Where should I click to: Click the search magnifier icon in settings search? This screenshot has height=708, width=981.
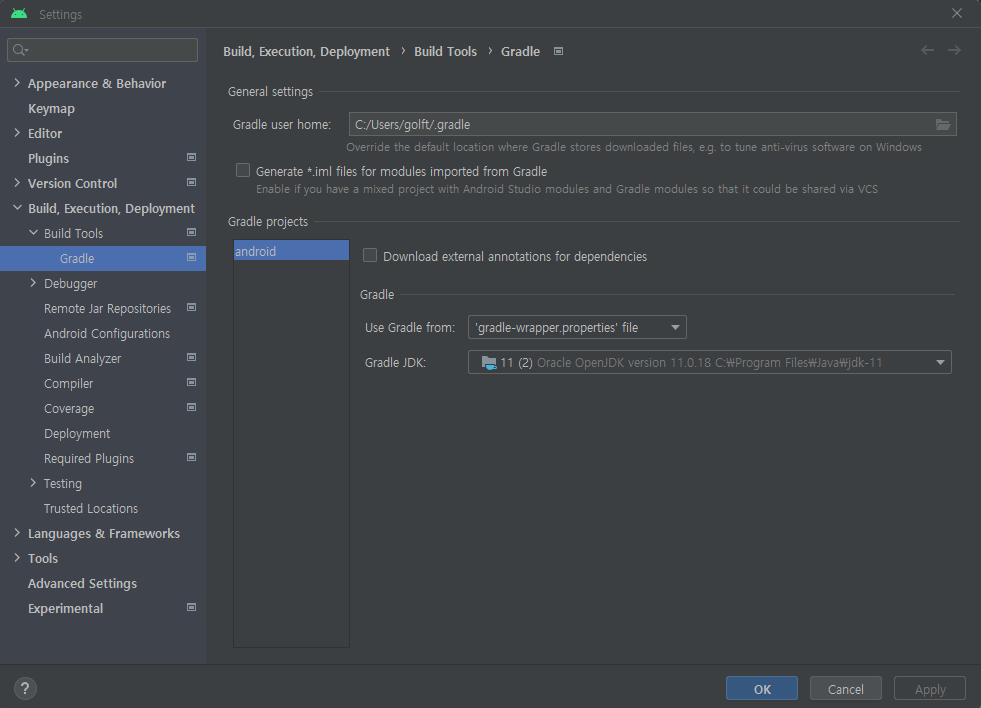[19, 50]
